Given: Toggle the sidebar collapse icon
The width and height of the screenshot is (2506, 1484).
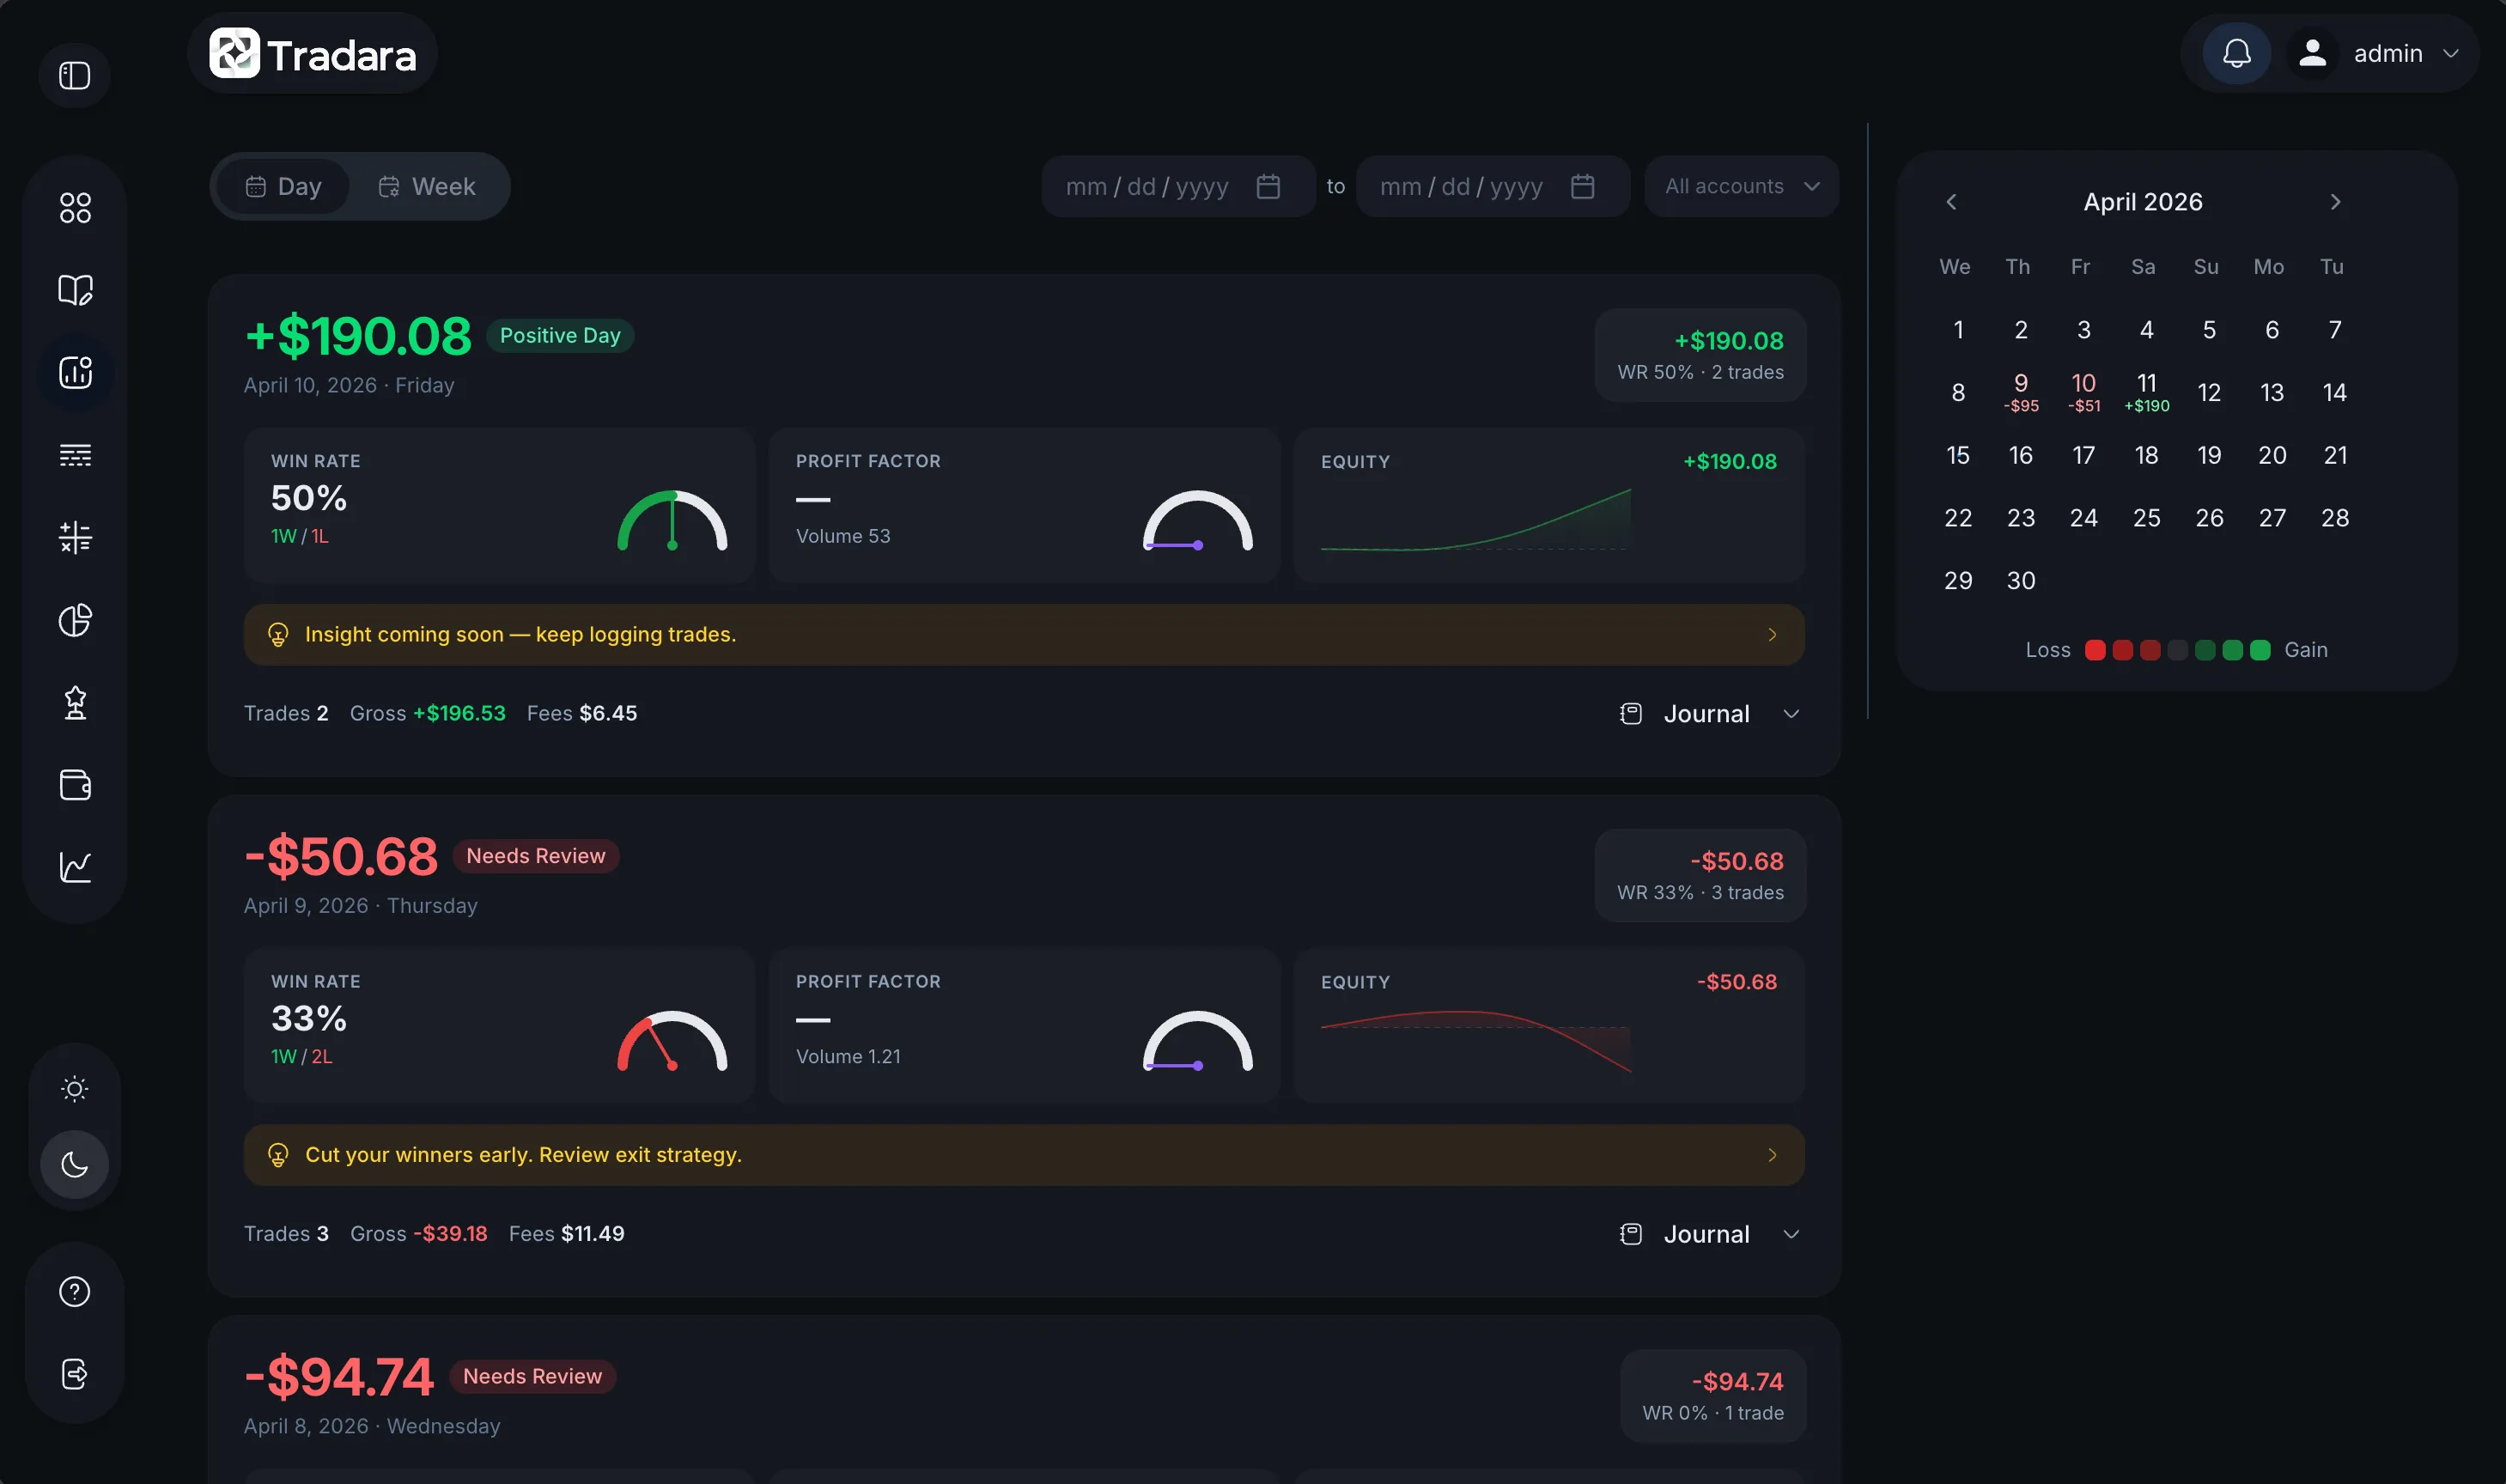Looking at the screenshot, I should (x=75, y=76).
